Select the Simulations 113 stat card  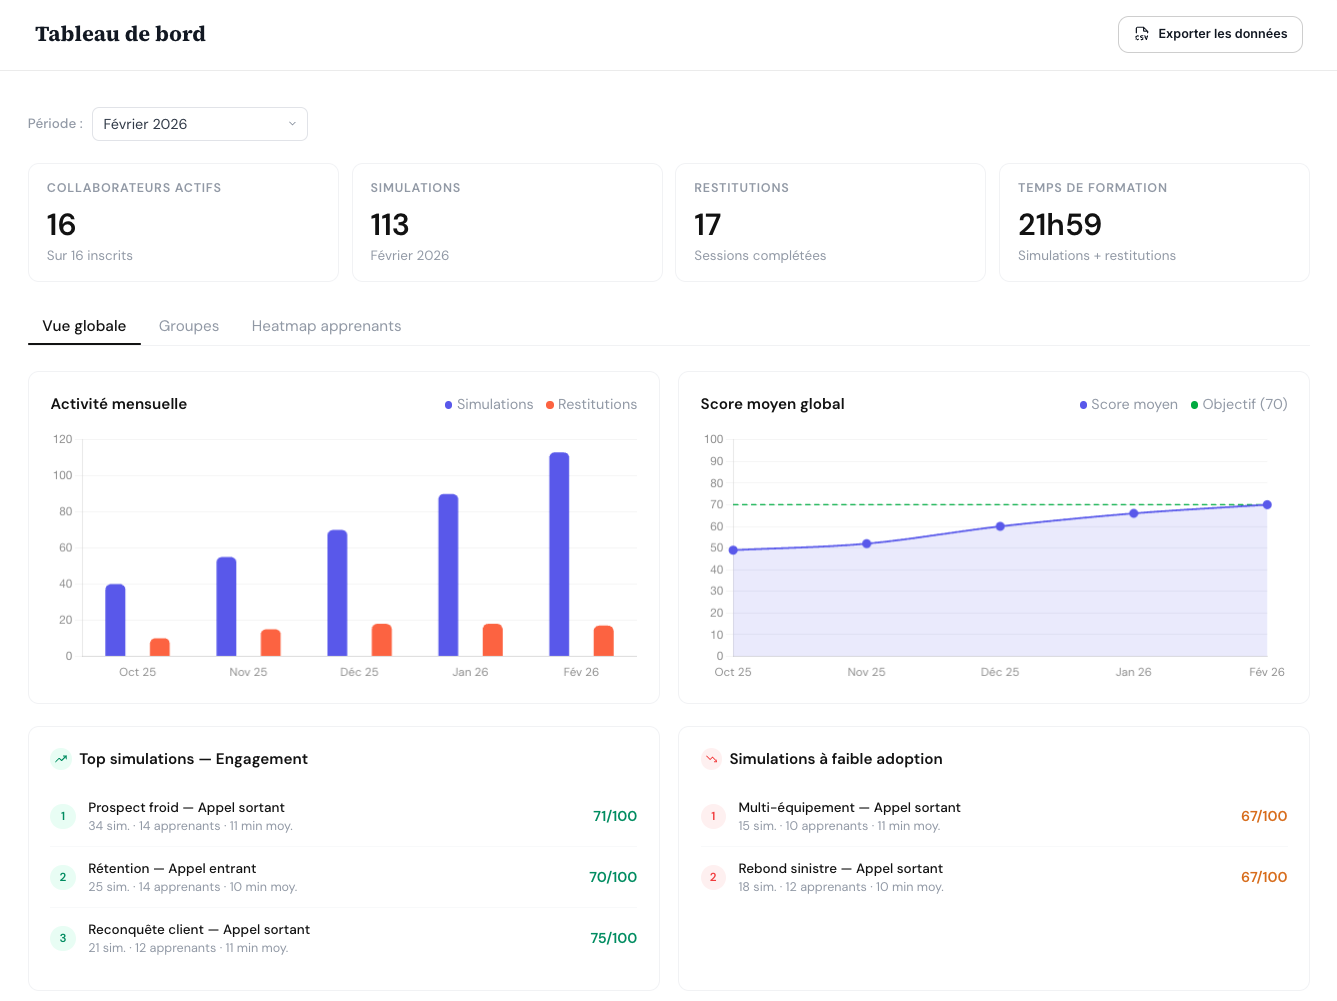coord(507,222)
